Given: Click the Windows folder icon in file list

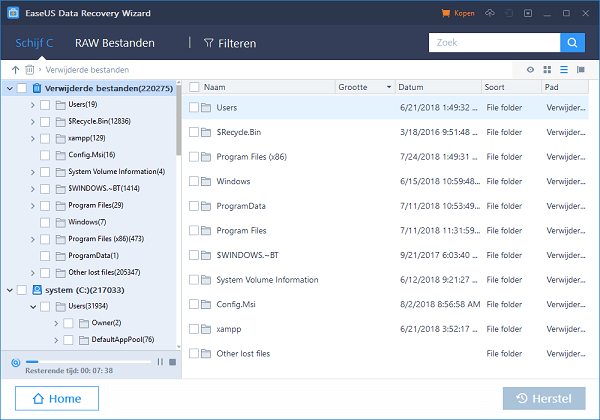Looking at the screenshot, I should [x=206, y=181].
